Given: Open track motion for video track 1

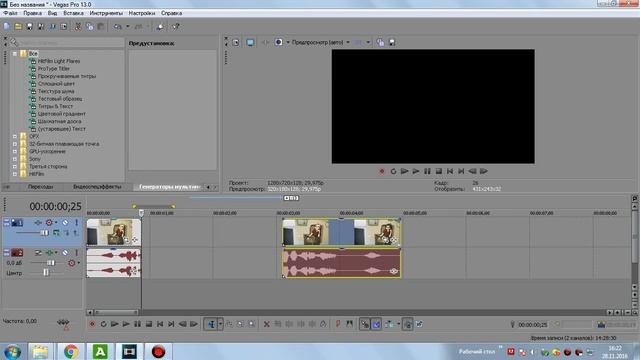Looking at the screenshot, I should (38, 223).
